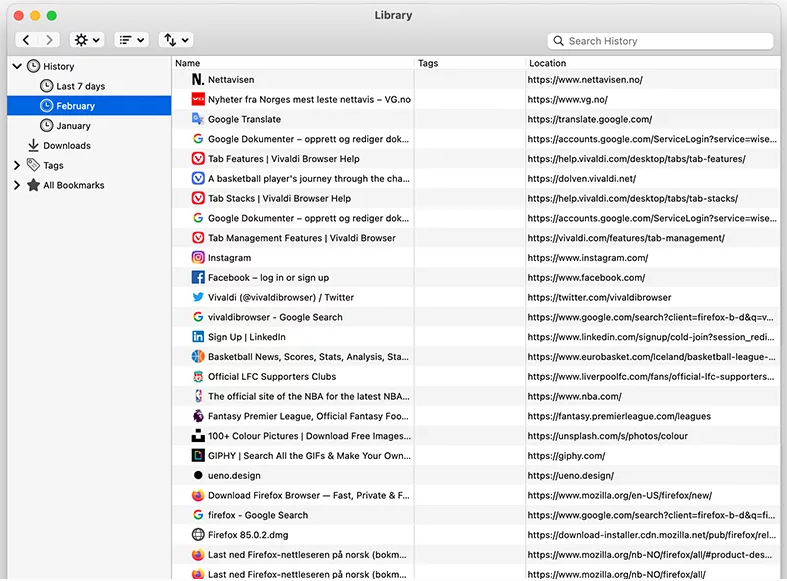Image resolution: width=787 pixels, height=581 pixels.
Task: Select the Google Translate history entry
Action: pyautogui.click(x=244, y=119)
